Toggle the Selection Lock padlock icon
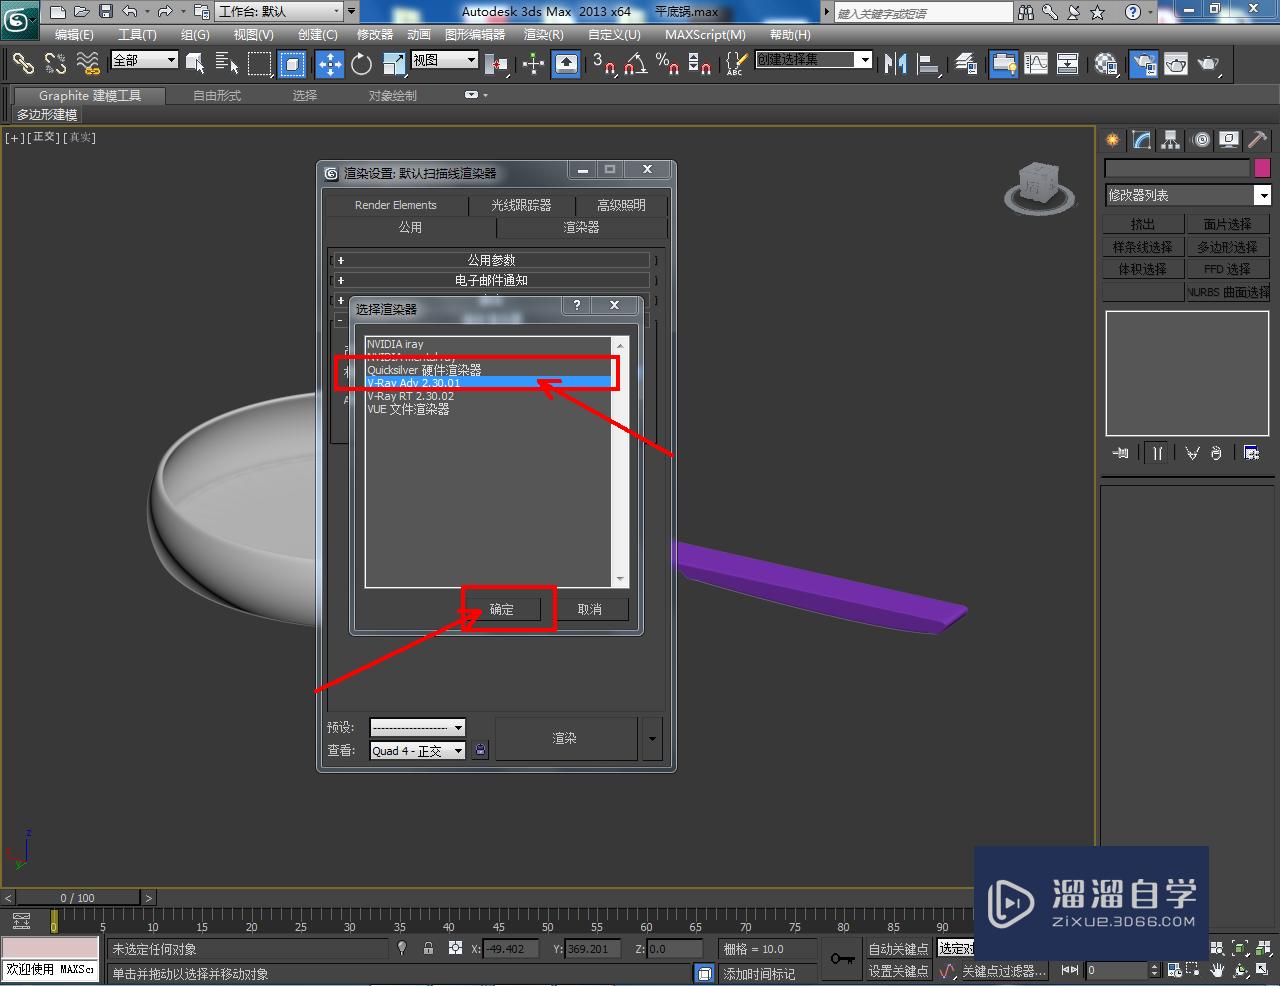 pos(428,948)
